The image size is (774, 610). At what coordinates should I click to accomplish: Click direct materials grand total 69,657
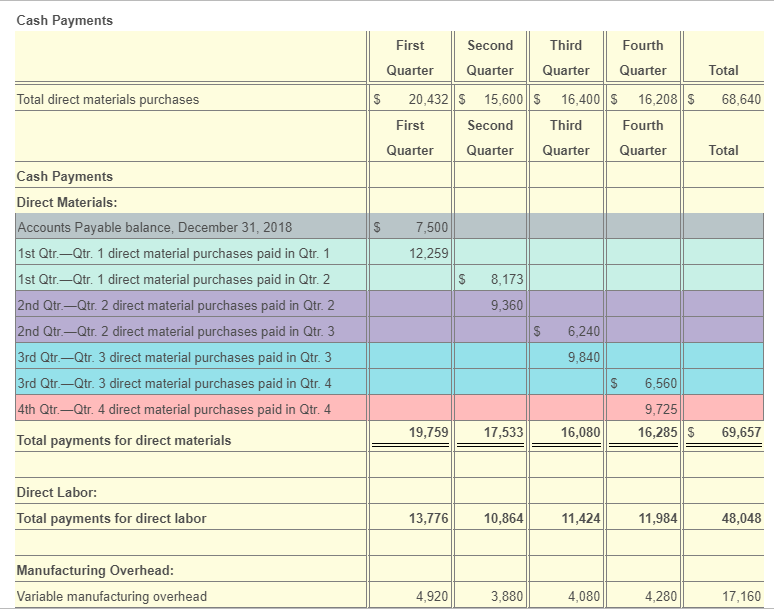[741, 432]
